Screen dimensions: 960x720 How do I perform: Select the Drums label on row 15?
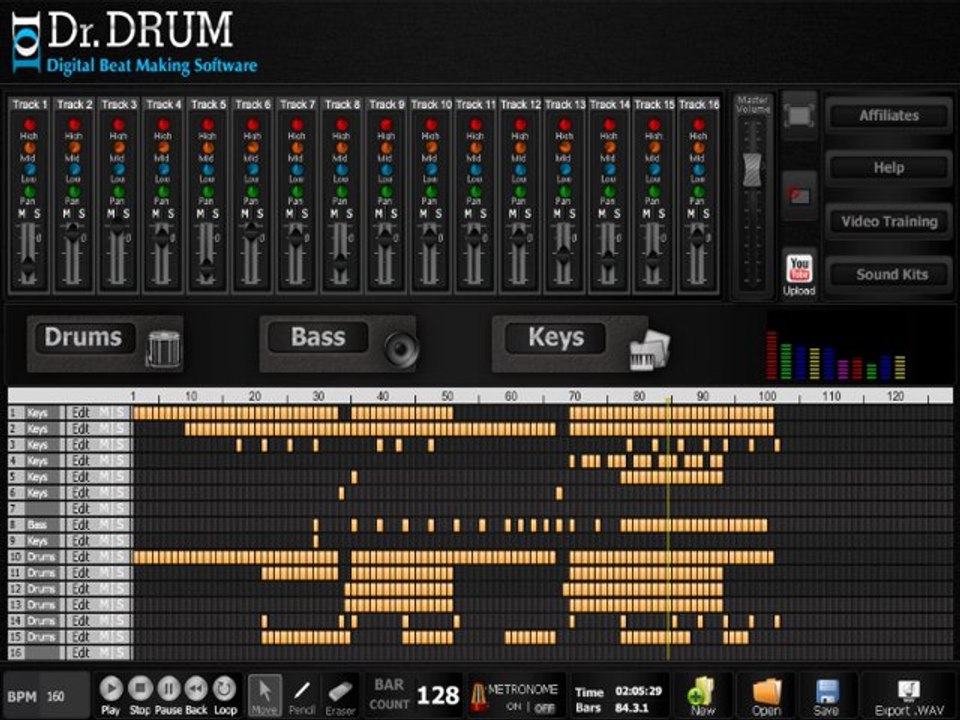click(x=41, y=637)
